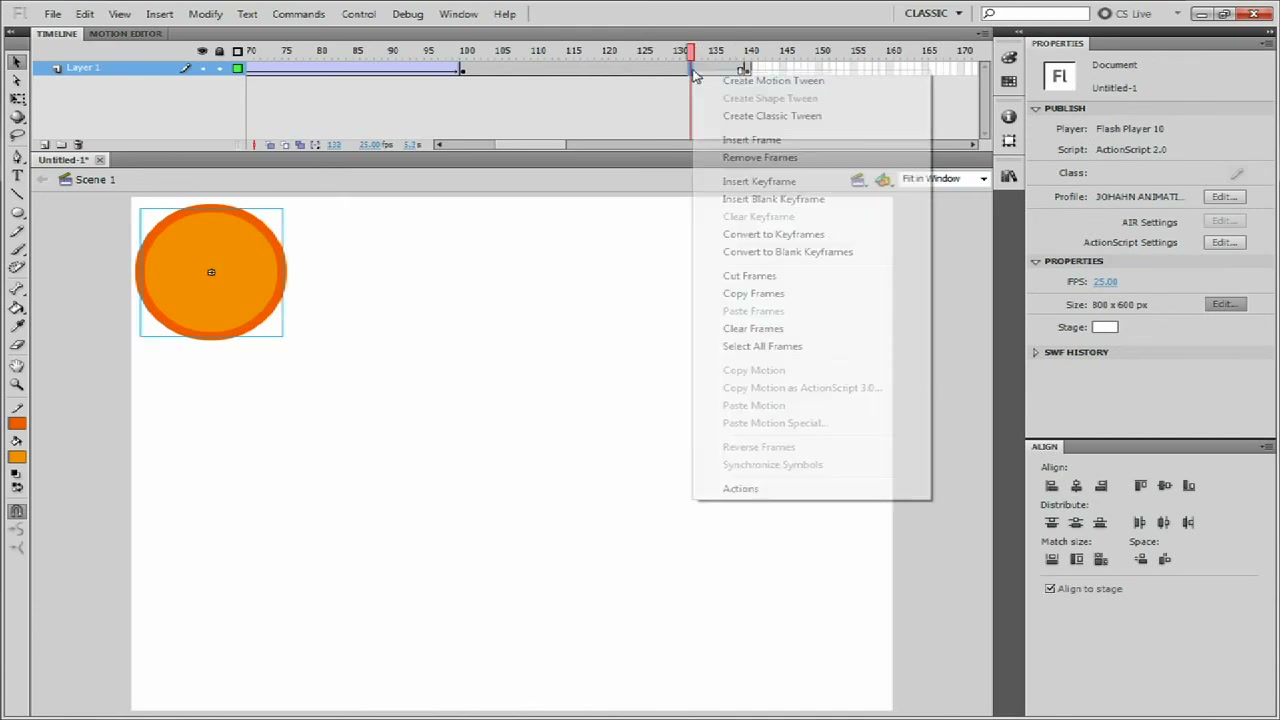Open the CLASSIC workspace dropdown

point(934,13)
